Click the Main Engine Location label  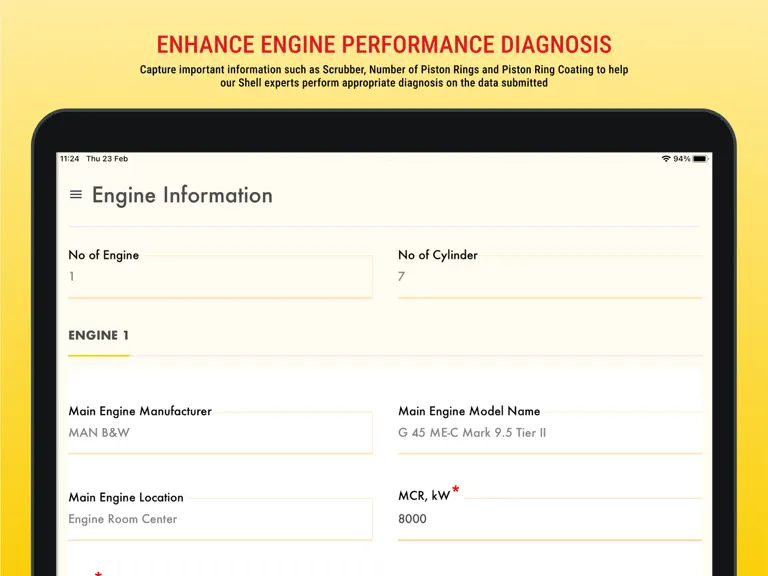click(x=126, y=497)
